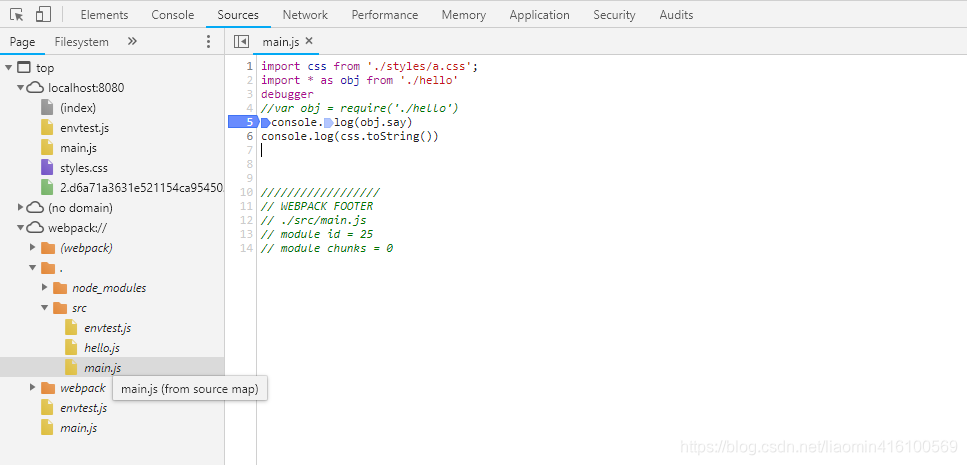Screen dimensions: 967x465
Task: Click the src folder icon
Action: tap(60, 308)
